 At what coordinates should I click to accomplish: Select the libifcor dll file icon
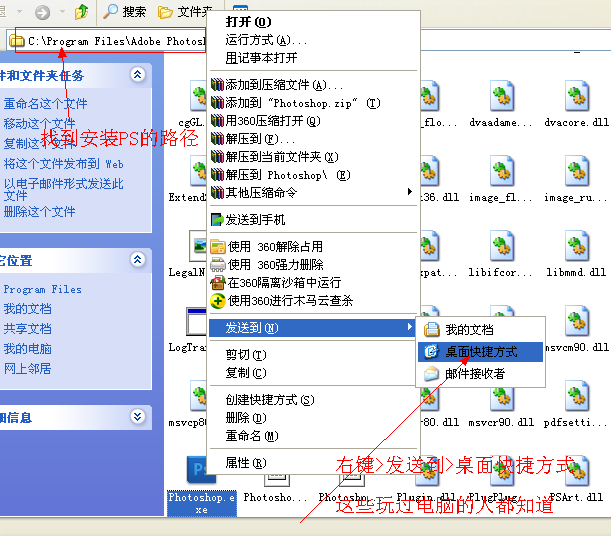tap(501, 246)
